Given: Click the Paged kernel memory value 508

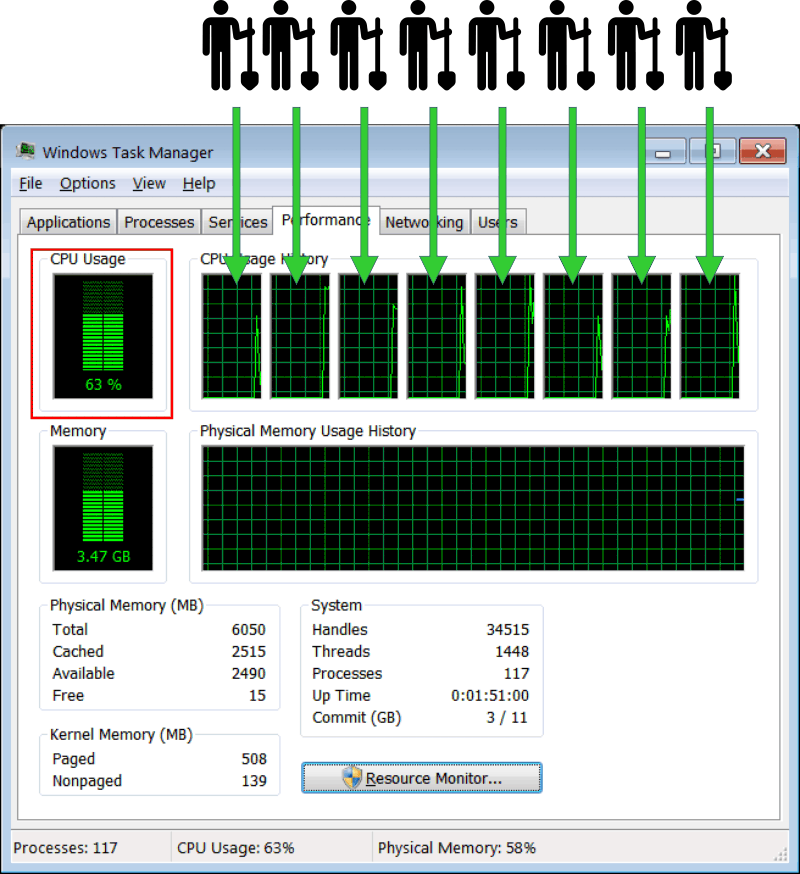Looking at the screenshot, I should 254,759.
